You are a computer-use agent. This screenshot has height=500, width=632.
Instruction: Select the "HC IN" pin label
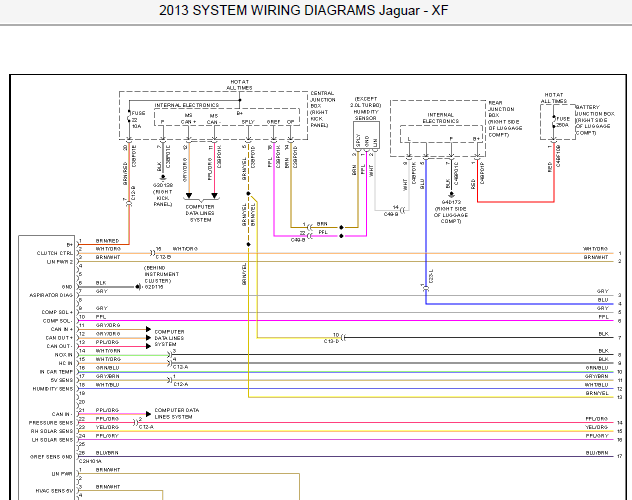click(66, 363)
